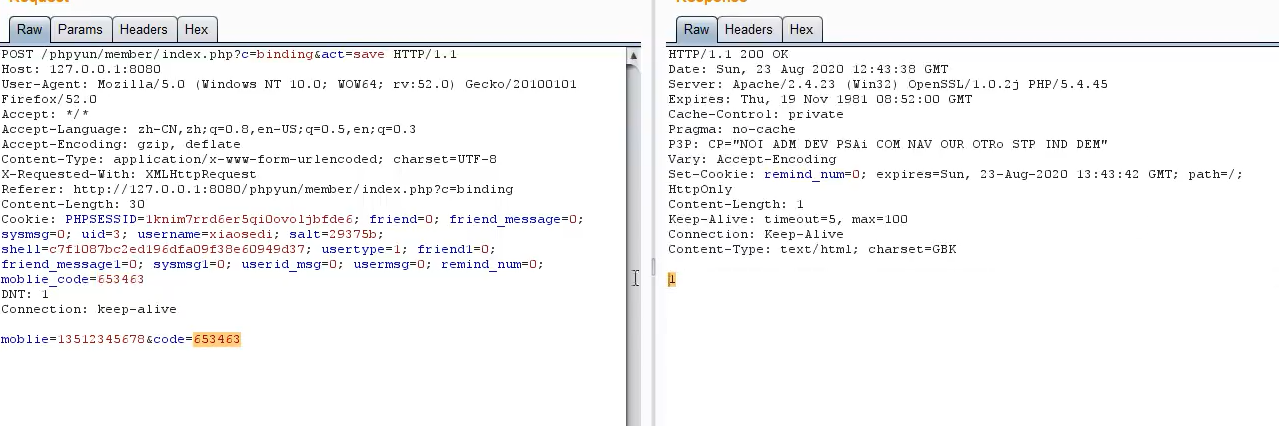Click the moblie_code=653463 cookie line
Screen dimensions: 1279x426
[73, 279]
